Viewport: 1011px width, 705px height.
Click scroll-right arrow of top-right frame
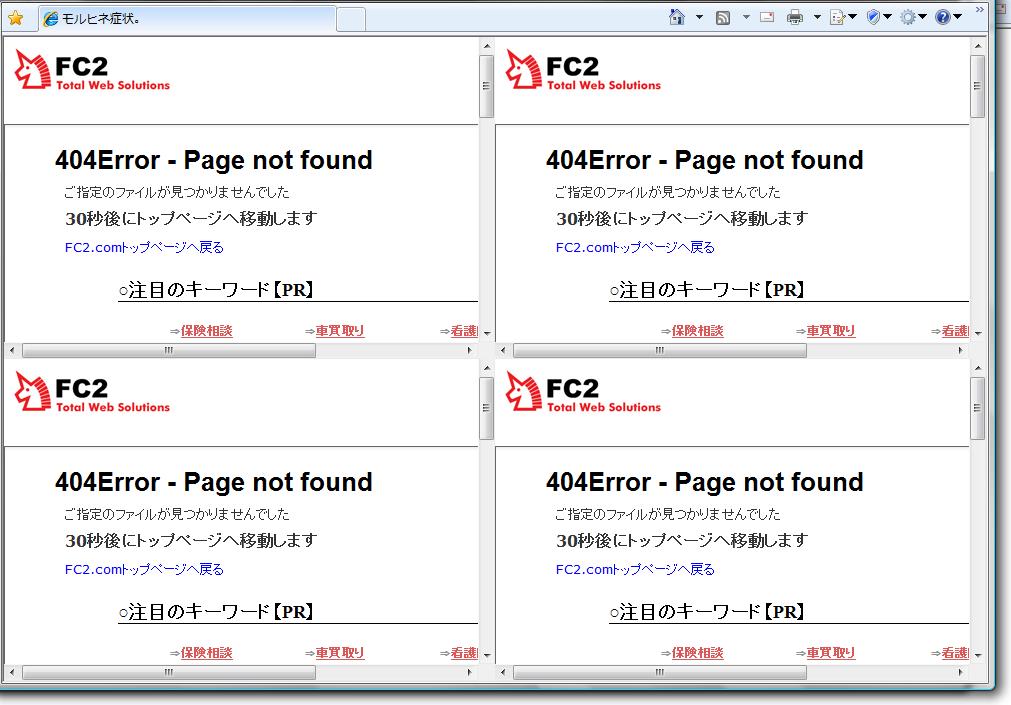coord(961,350)
